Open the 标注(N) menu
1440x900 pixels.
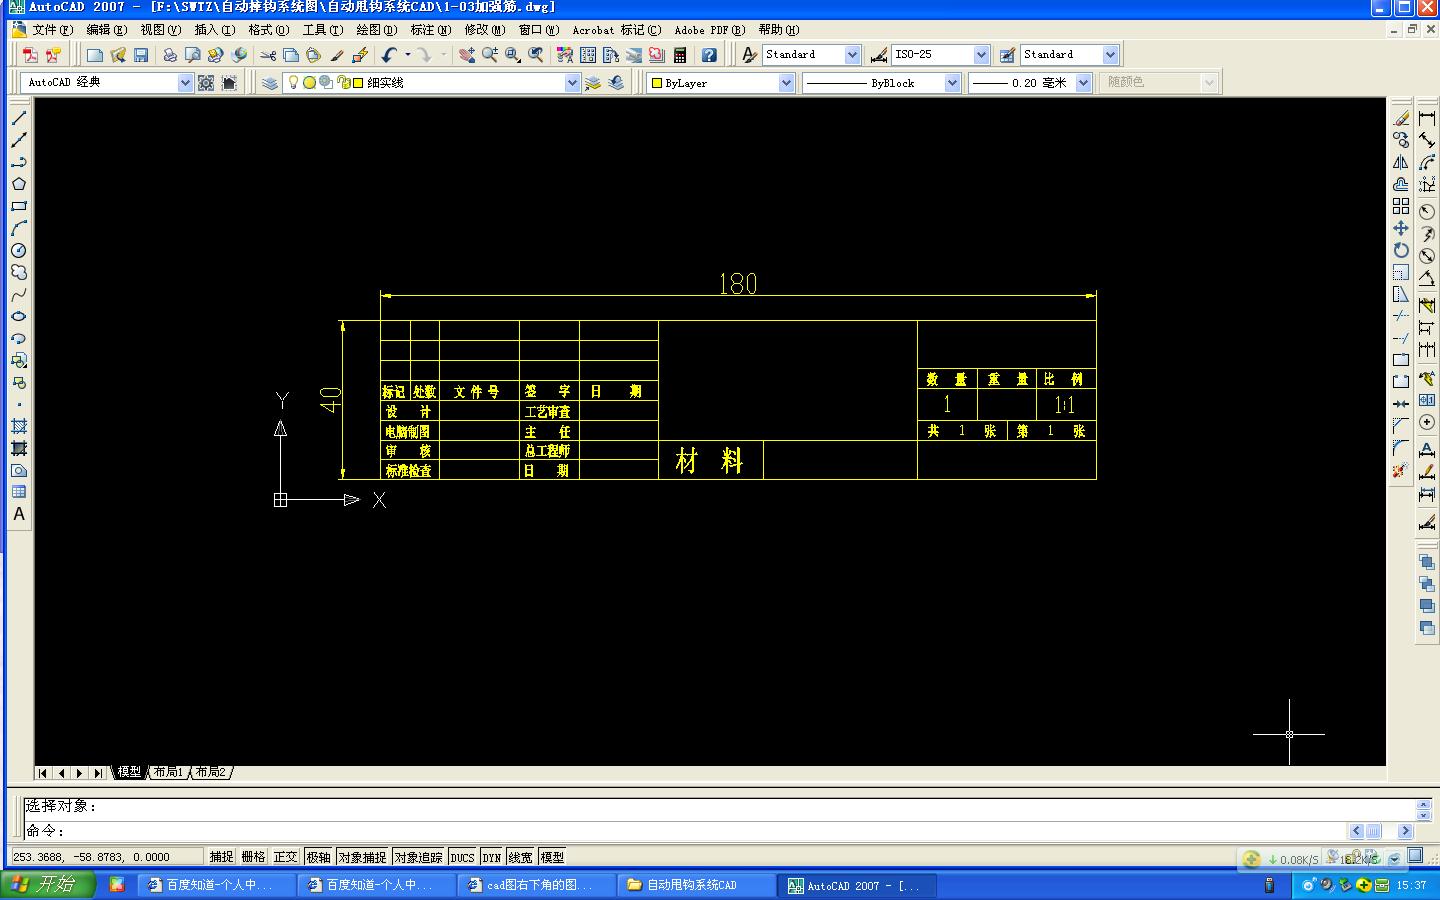coord(431,30)
